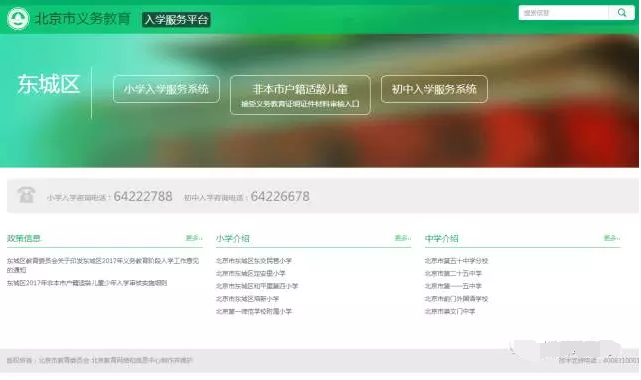This screenshot has height=380, width=641.
Task: Click the 北京市义务教育 circular logo
Action: tap(18, 18)
